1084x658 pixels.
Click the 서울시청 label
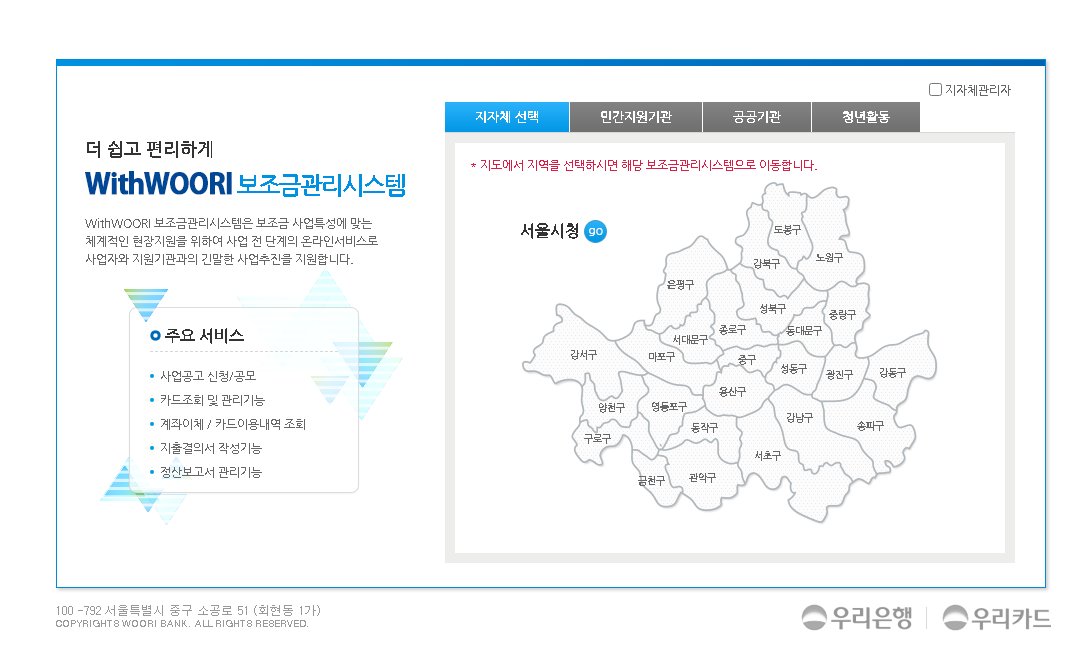tap(550, 231)
